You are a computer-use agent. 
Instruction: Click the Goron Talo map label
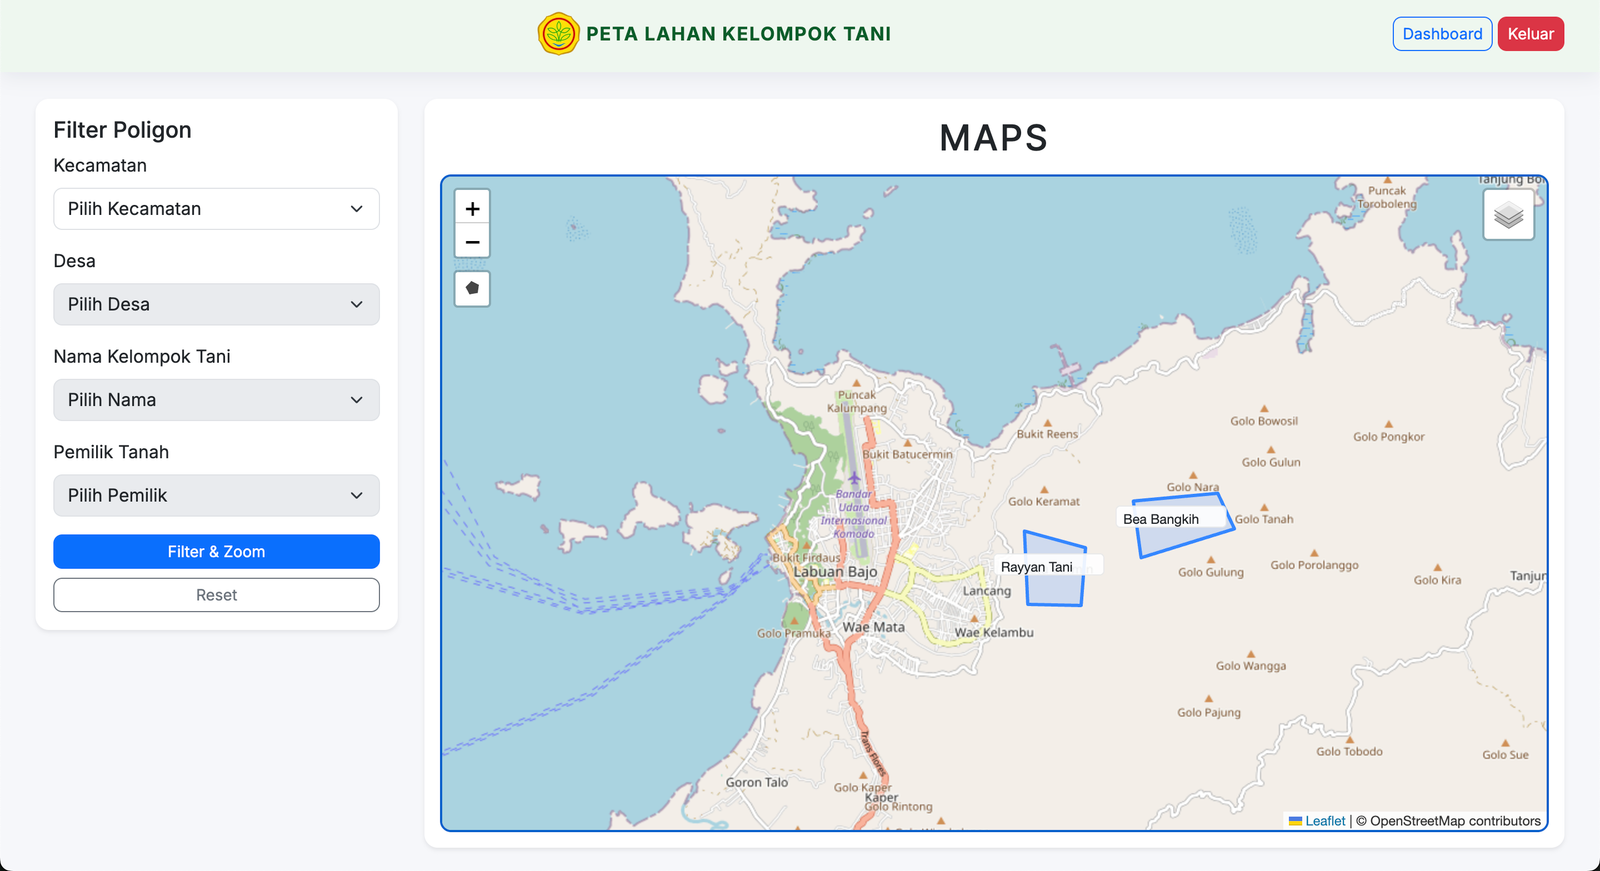click(757, 783)
